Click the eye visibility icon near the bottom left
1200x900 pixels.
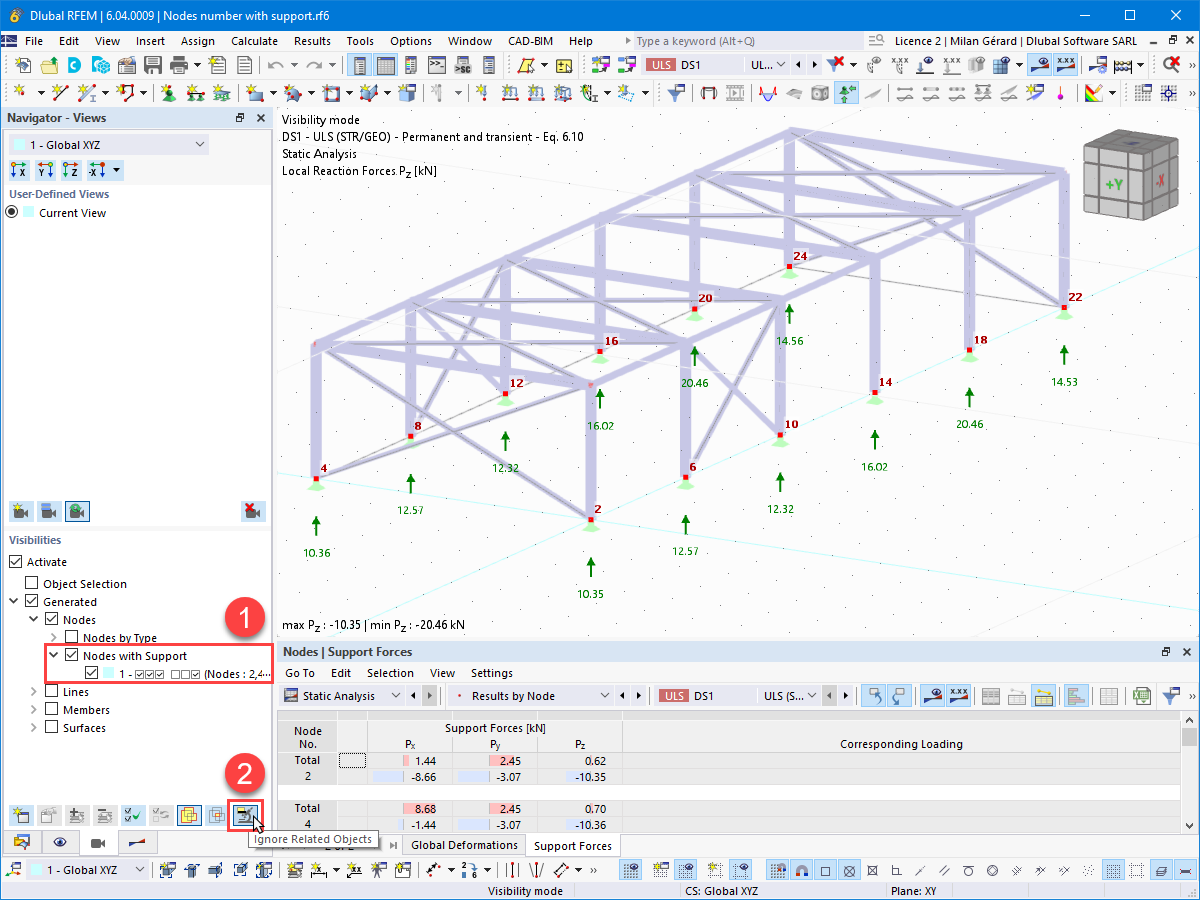coord(59,842)
